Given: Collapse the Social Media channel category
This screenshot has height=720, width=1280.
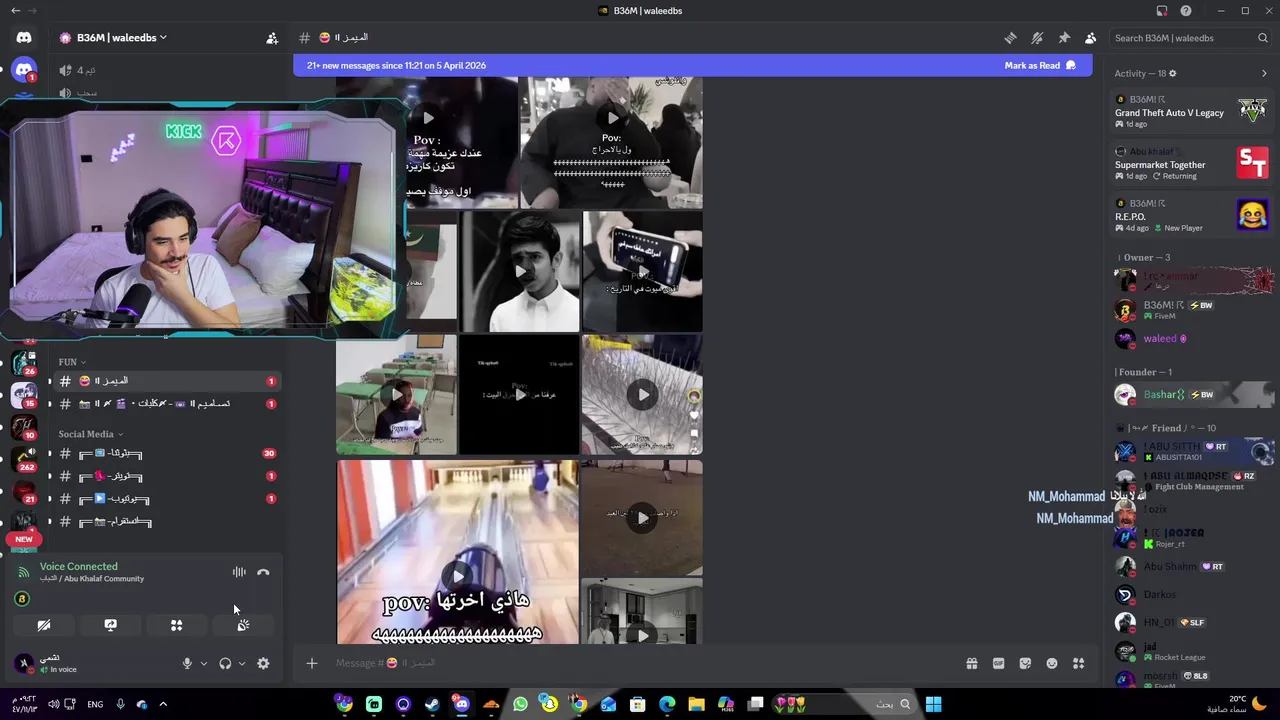Looking at the screenshot, I should tap(90, 434).
